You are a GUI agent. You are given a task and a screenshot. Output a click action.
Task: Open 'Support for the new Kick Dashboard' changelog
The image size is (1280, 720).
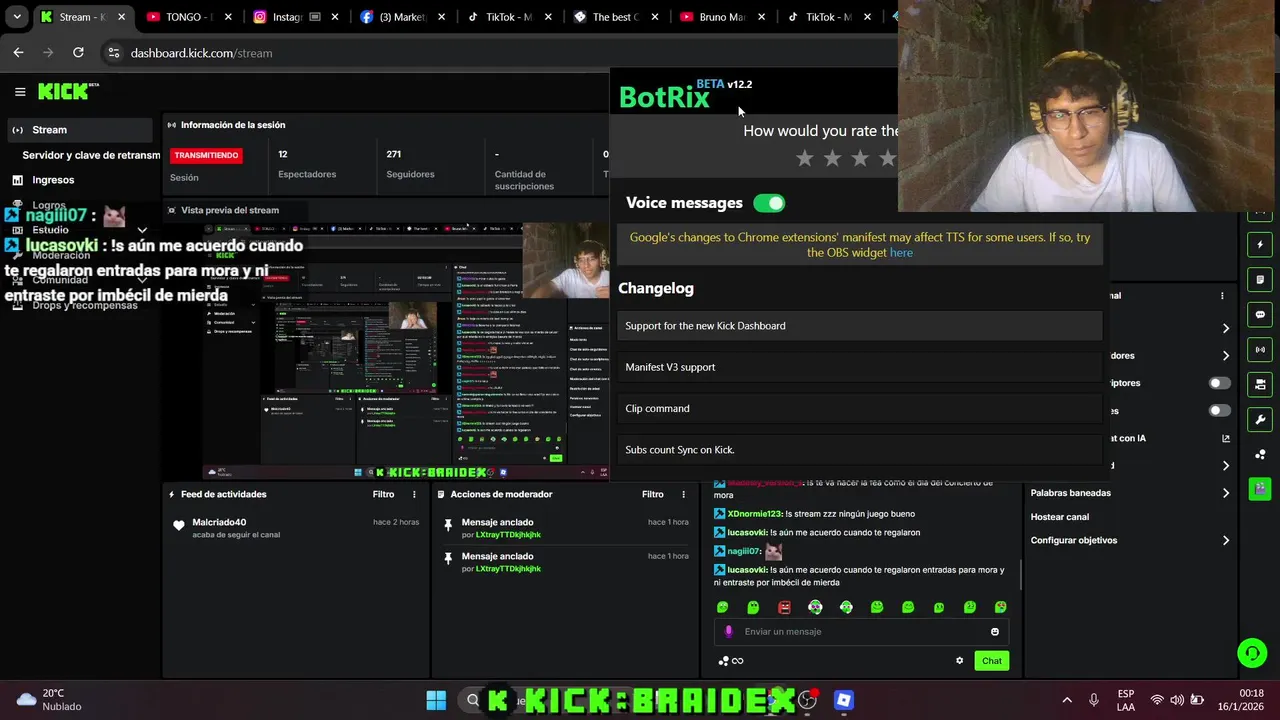860,326
